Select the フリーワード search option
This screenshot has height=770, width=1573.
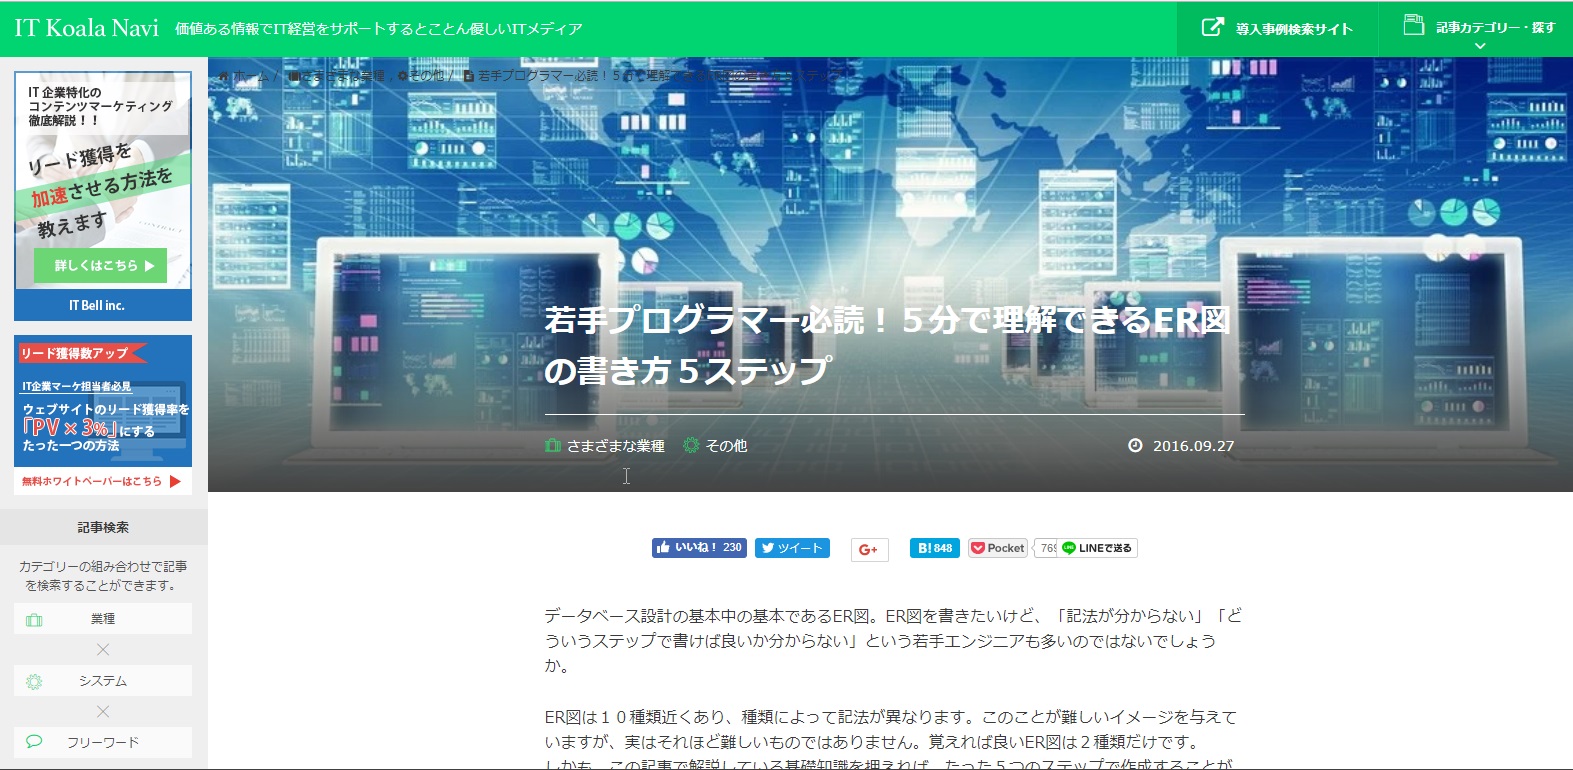pyautogui.click(x=103, y=742)
